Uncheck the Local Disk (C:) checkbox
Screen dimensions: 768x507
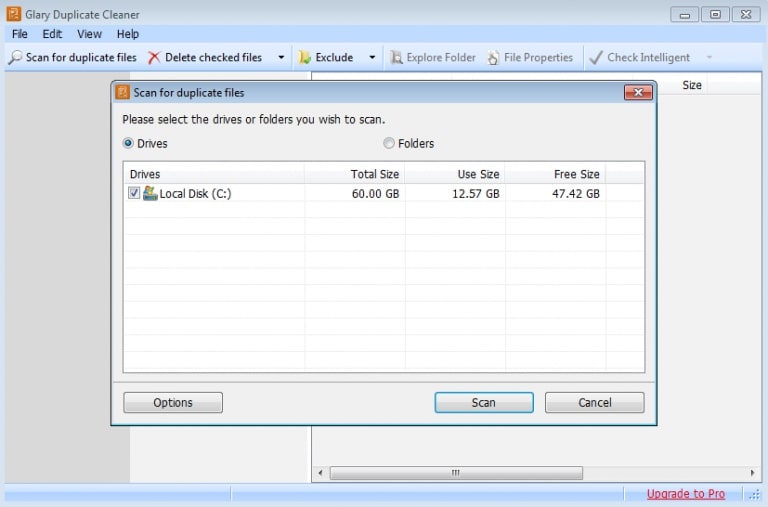tap(134, 194)
